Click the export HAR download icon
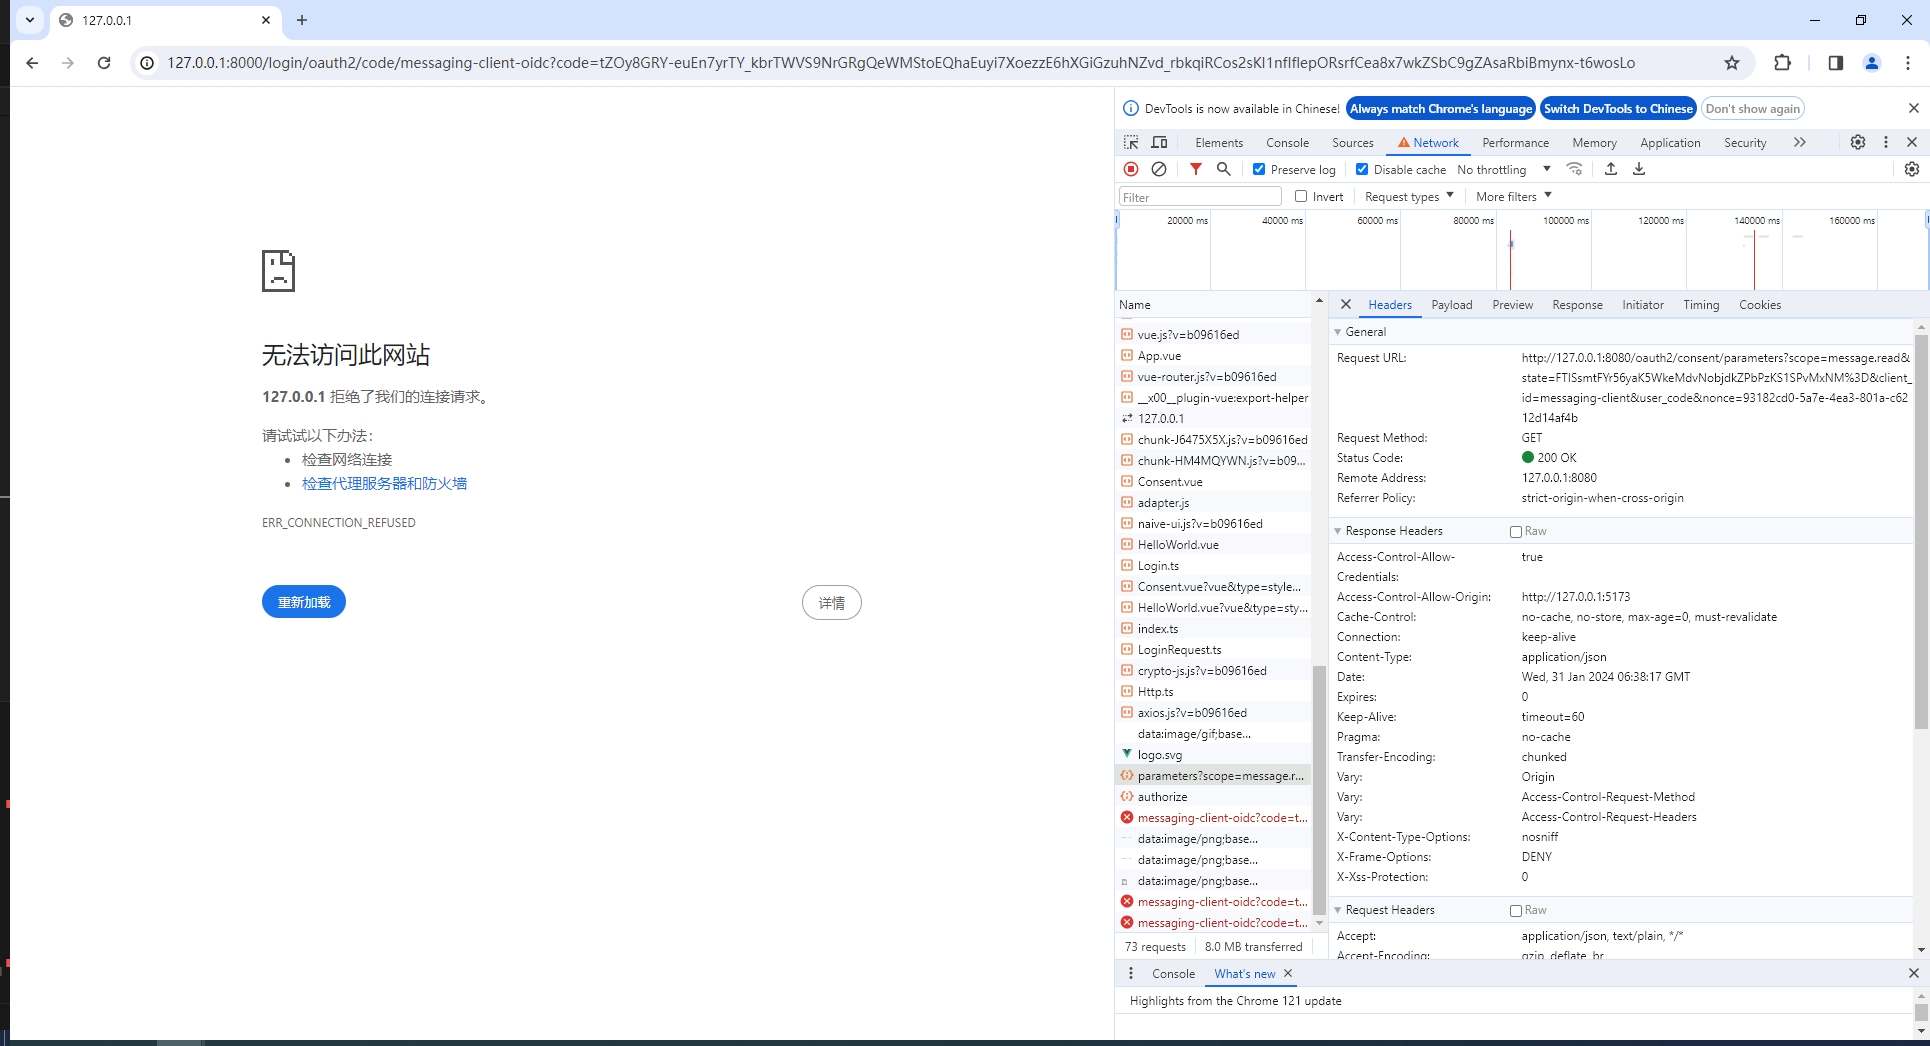Image resolution: width=1930 pixels, height=1046 pixels. pyautogui.click(x=1639, y=169)
